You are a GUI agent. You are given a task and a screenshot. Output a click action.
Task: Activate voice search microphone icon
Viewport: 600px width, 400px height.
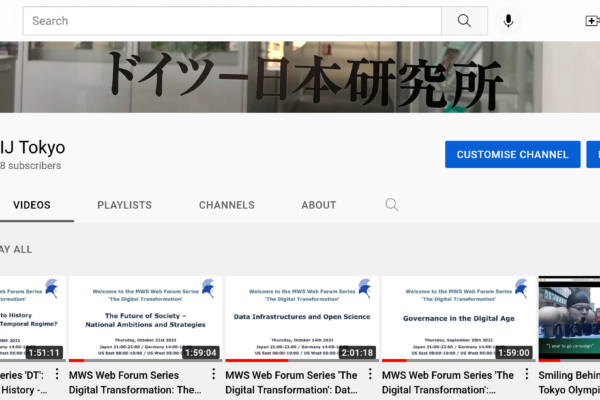point(508,21)
